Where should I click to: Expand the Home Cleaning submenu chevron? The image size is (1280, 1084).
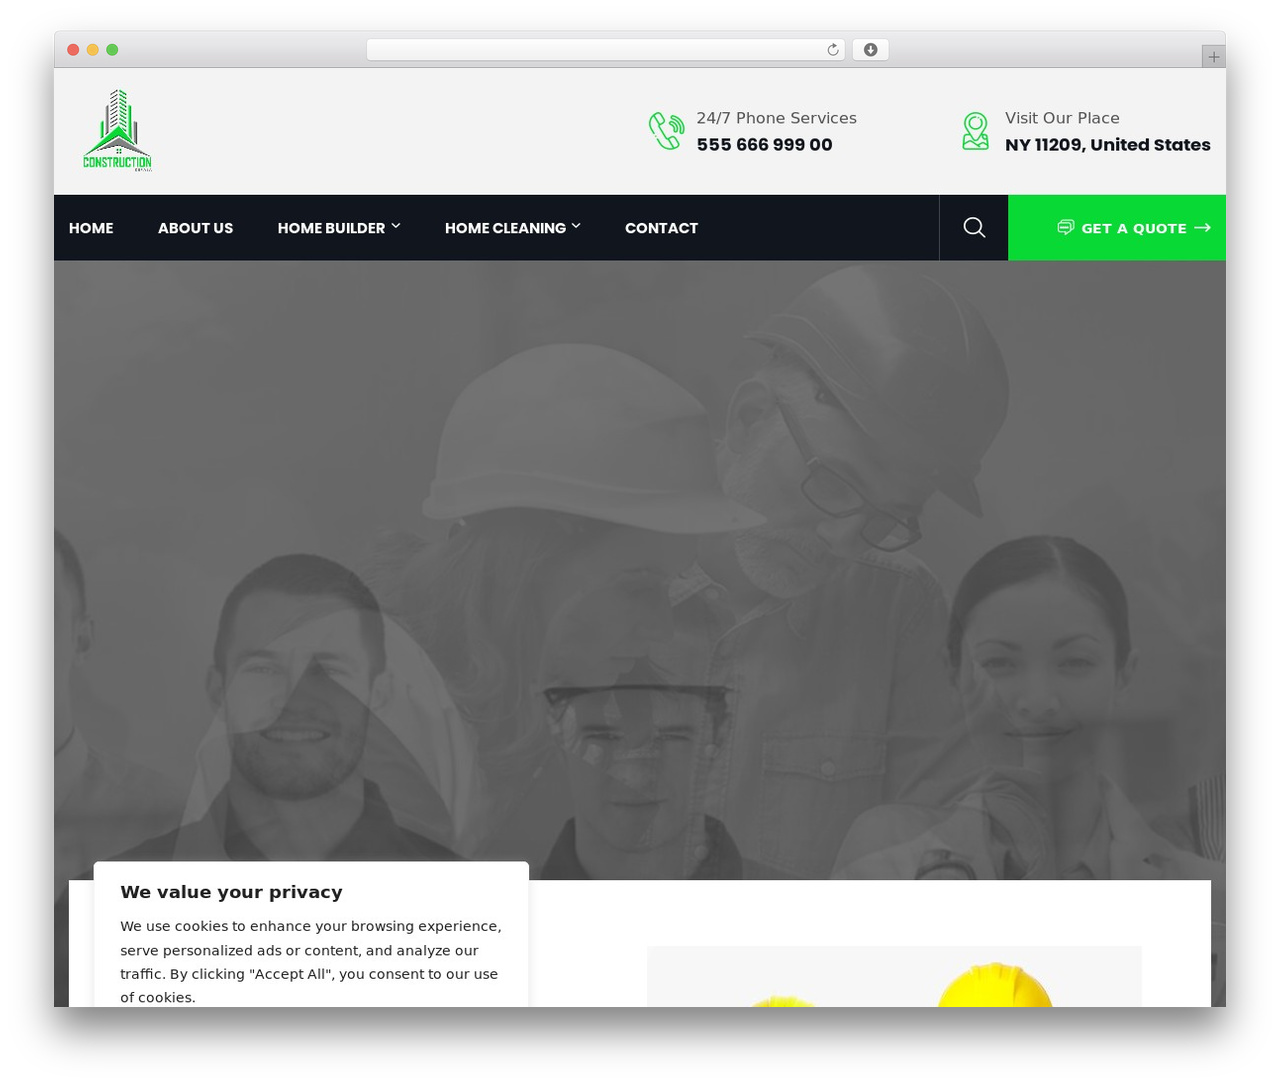[x=576, y=226]
